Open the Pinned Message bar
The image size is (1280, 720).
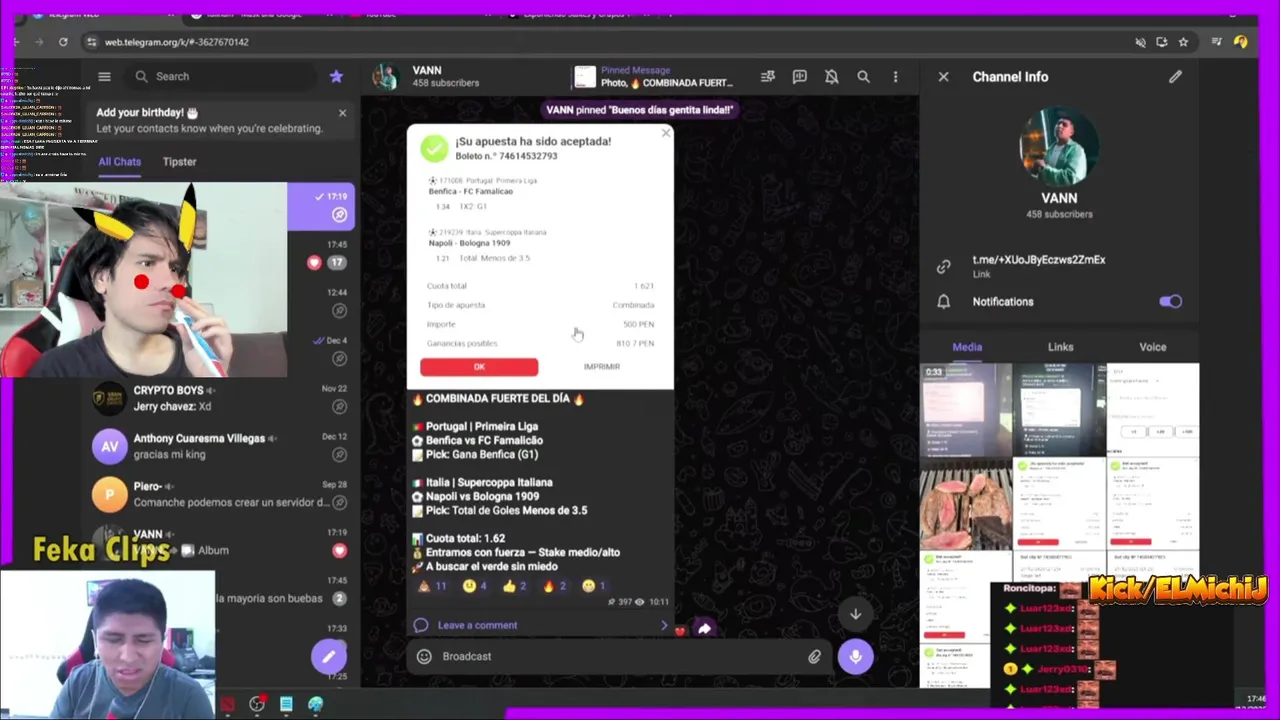(654, 76)
